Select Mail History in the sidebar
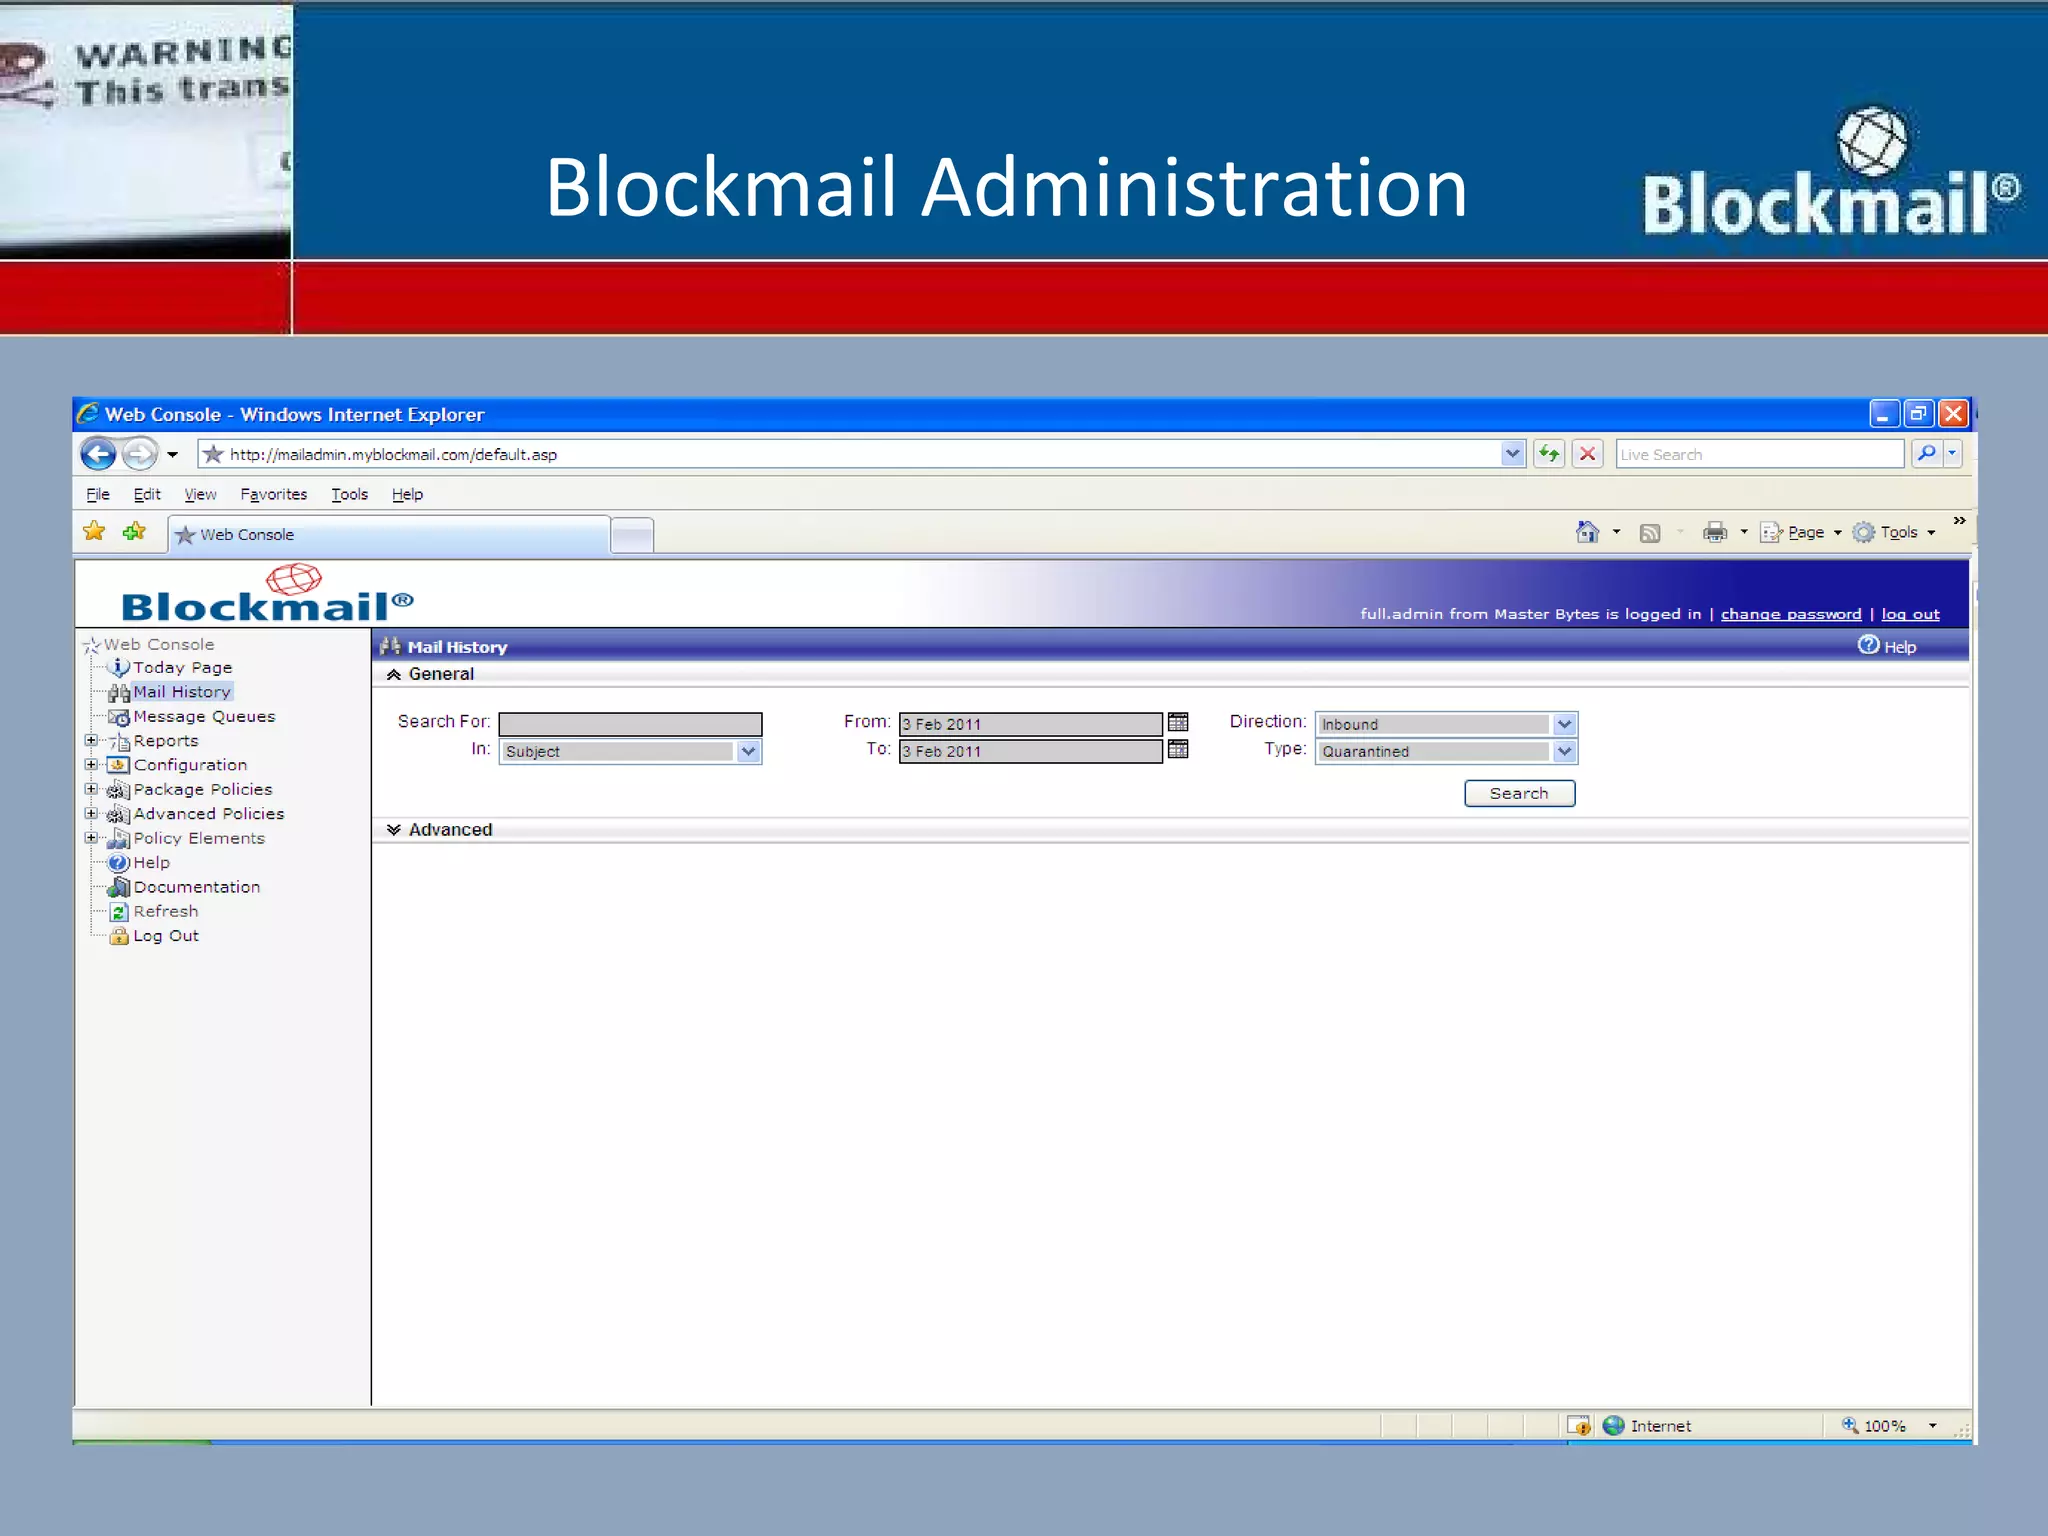Image resolution: width=2048 pixels, height=1536 pixels. point(181,691)
